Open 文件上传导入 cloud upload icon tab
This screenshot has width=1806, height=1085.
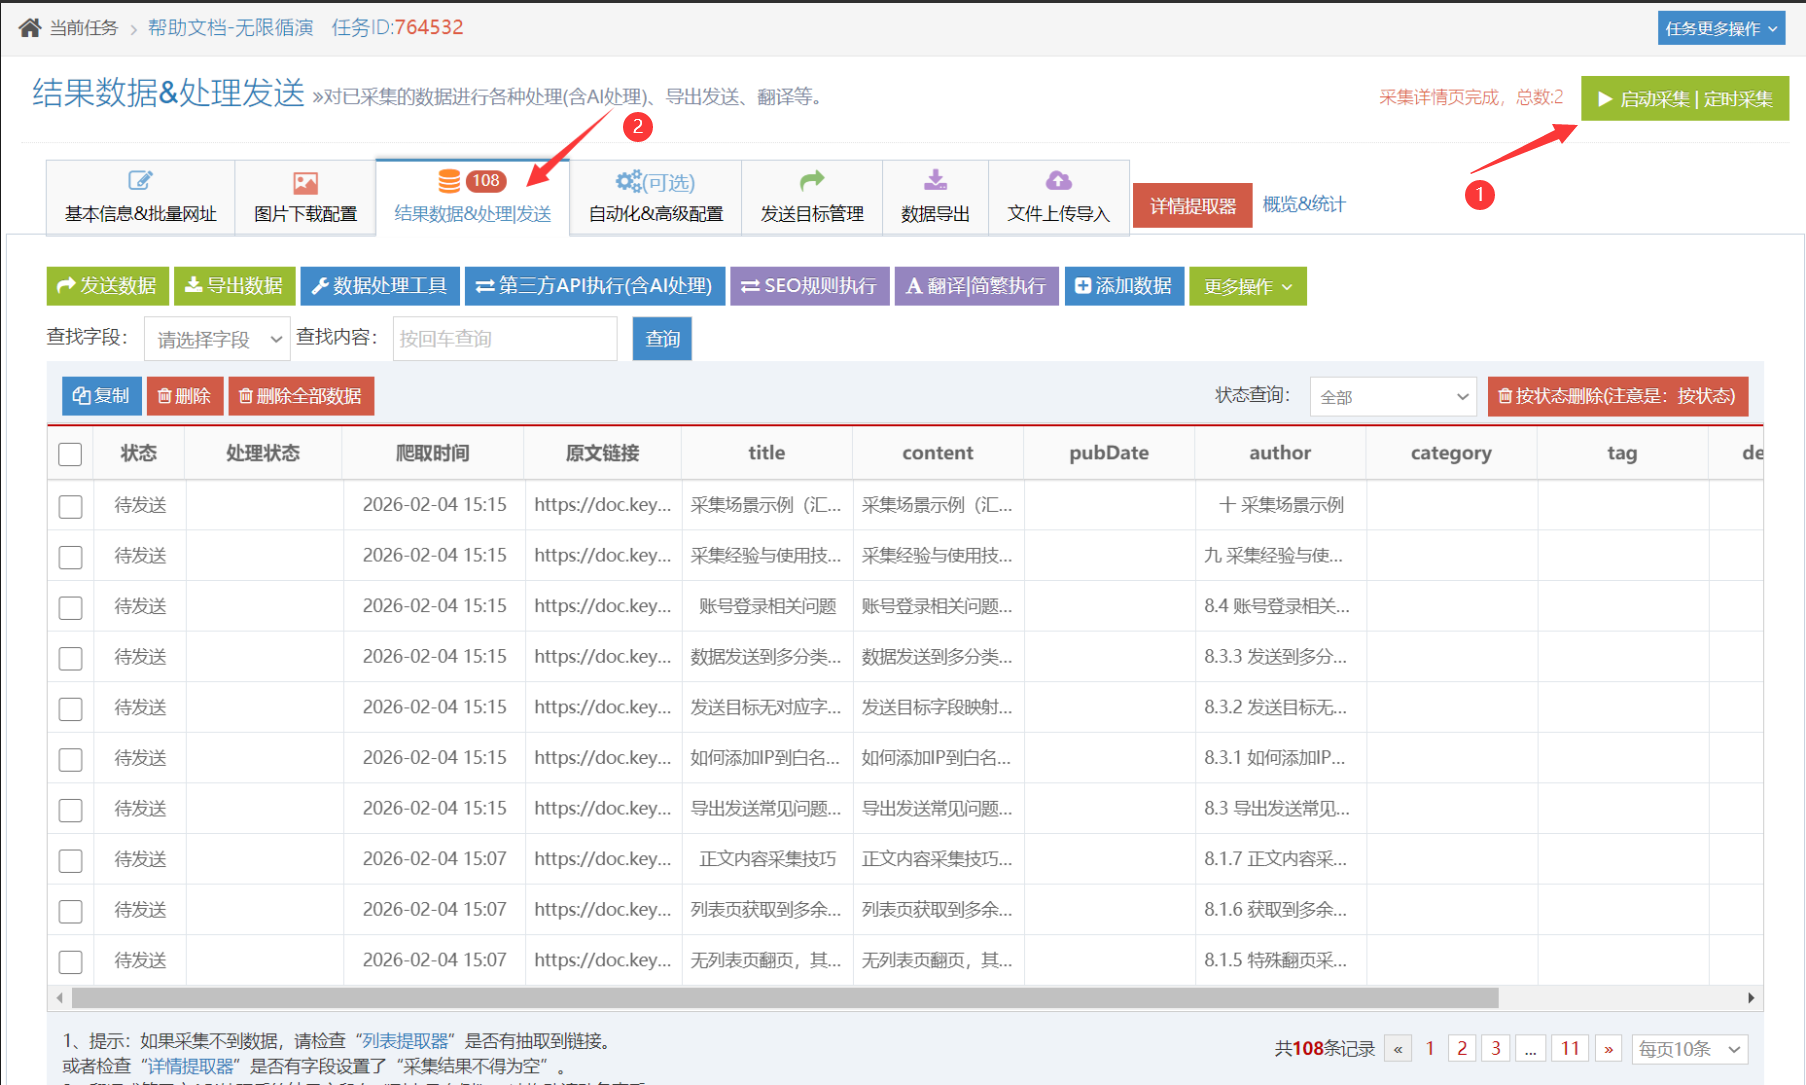1058,197
